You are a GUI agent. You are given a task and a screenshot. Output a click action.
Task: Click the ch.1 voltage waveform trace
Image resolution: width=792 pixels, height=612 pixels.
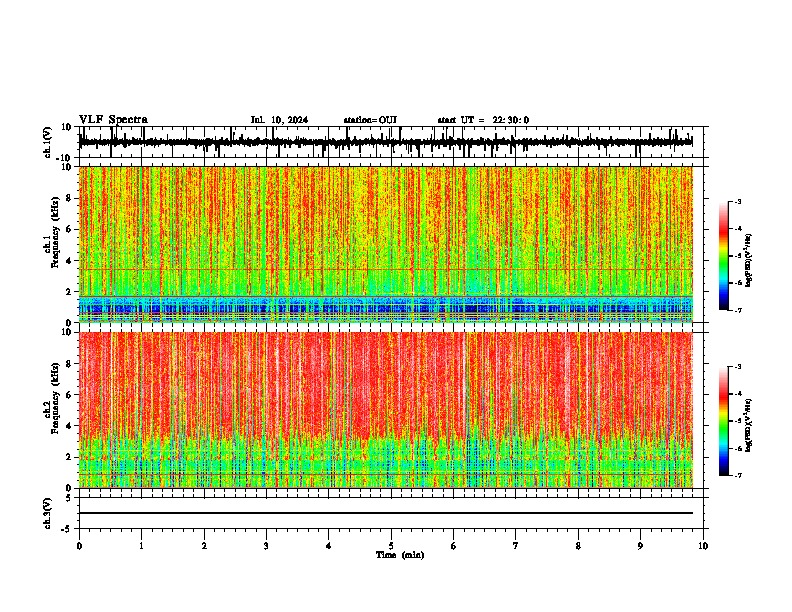(x=386, y=142)
